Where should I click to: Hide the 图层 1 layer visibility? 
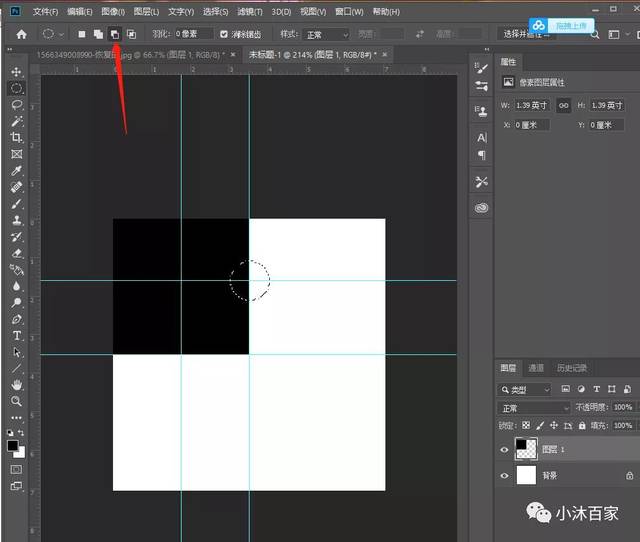point(504,450)
